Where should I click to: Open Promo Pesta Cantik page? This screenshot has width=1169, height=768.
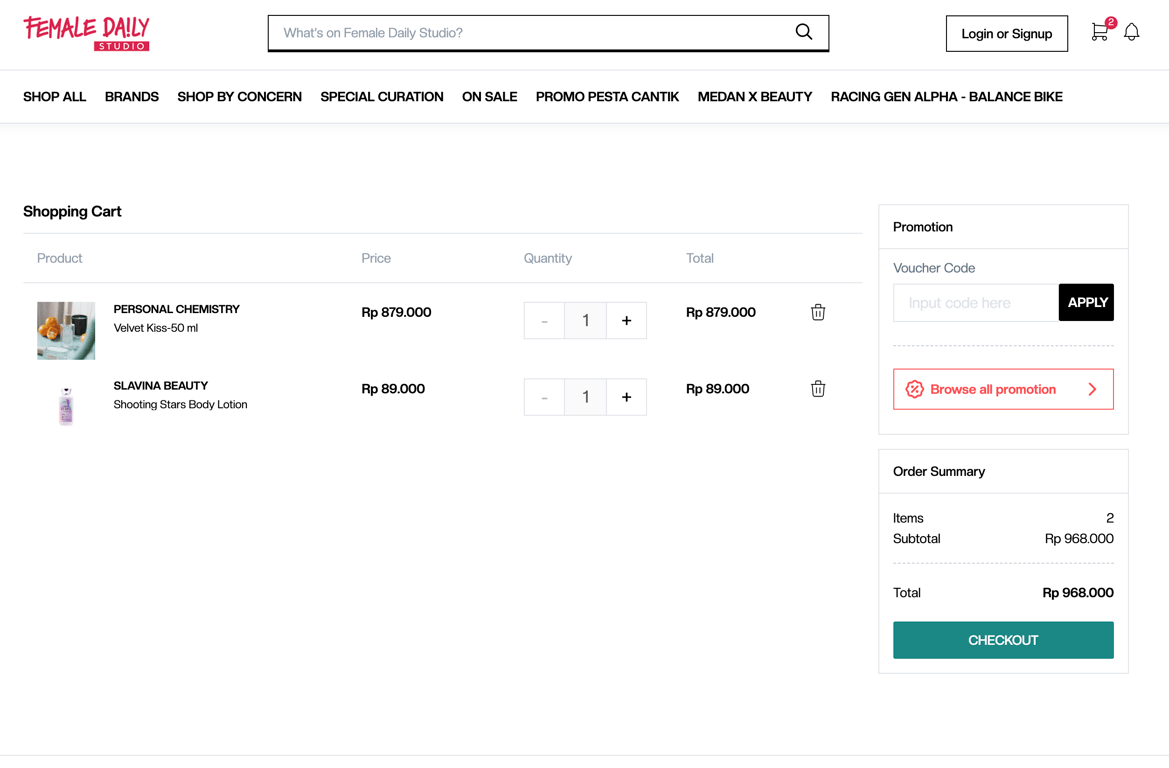608,97
